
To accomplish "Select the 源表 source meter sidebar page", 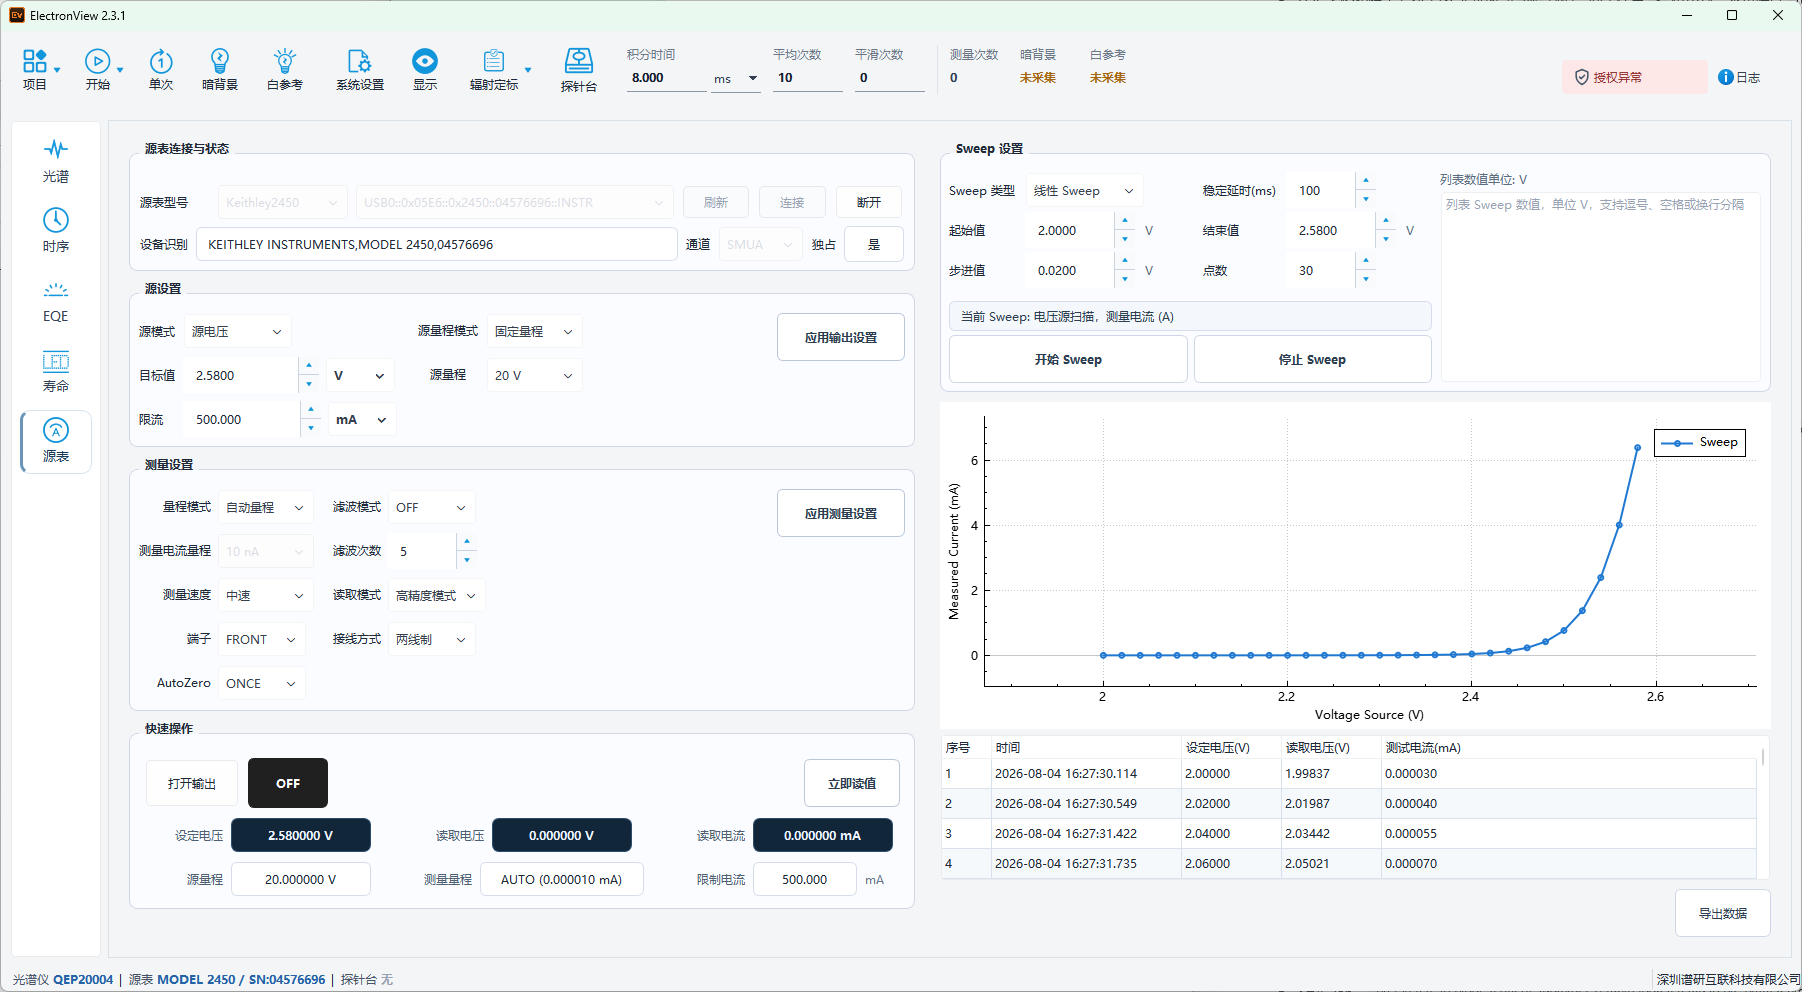I will 56,441.
